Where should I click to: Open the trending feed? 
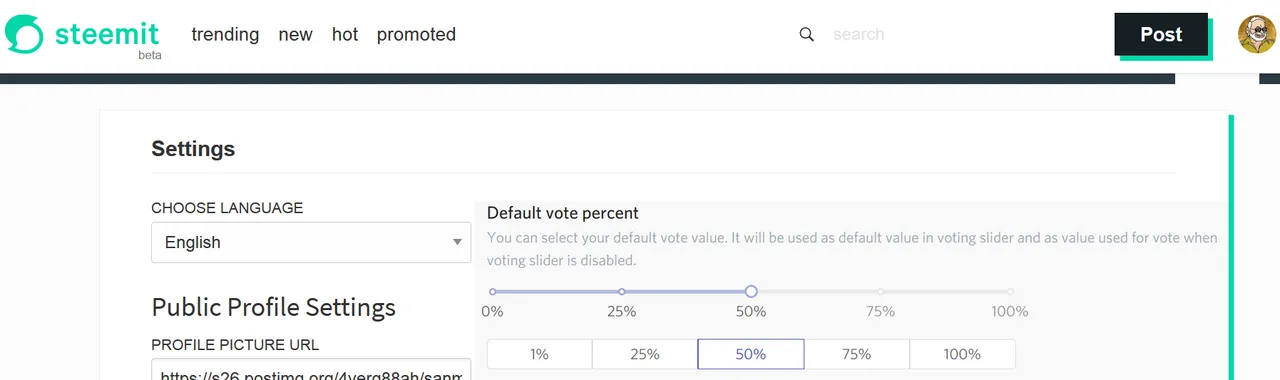point(225,34)
